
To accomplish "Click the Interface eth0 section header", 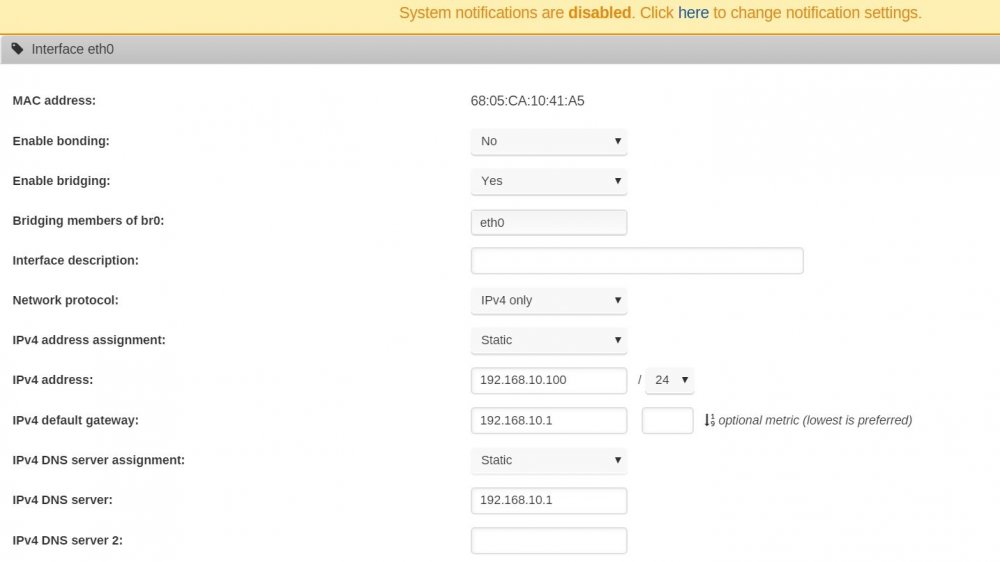I will (x=500, y=49).
